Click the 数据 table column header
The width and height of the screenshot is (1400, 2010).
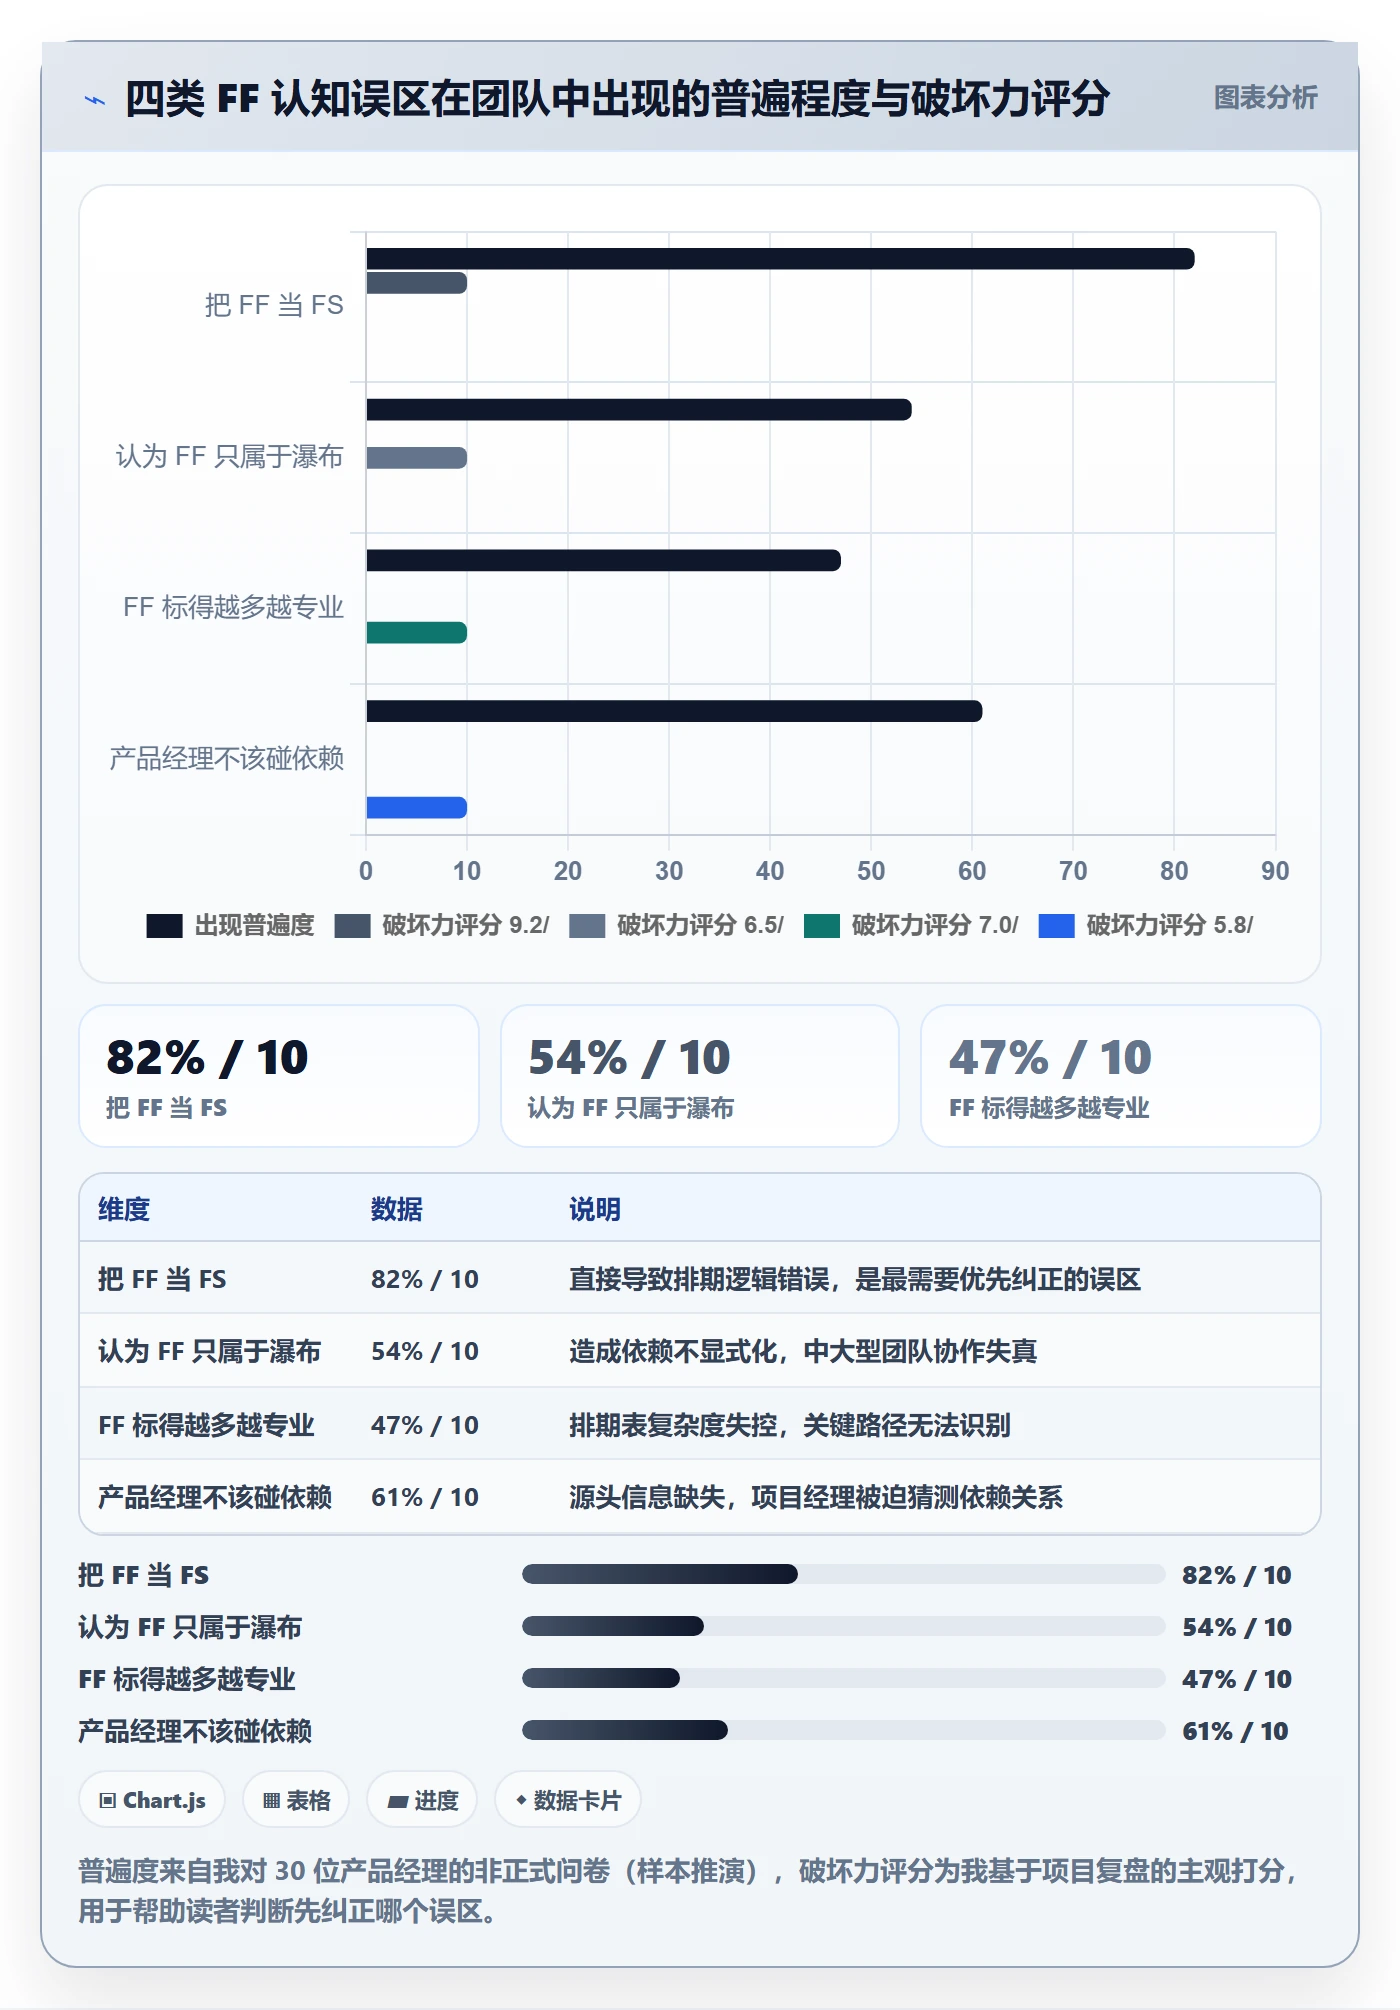397,1210
